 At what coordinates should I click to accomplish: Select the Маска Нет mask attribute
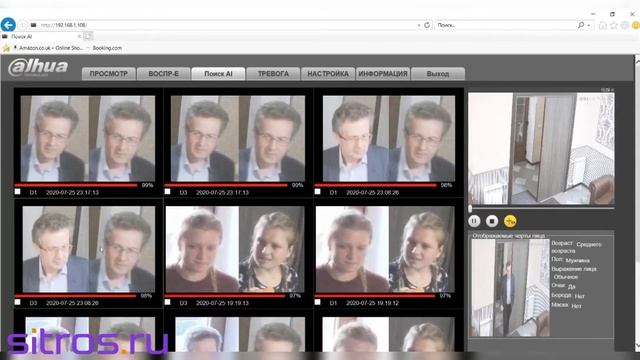[x=566, y=305]
